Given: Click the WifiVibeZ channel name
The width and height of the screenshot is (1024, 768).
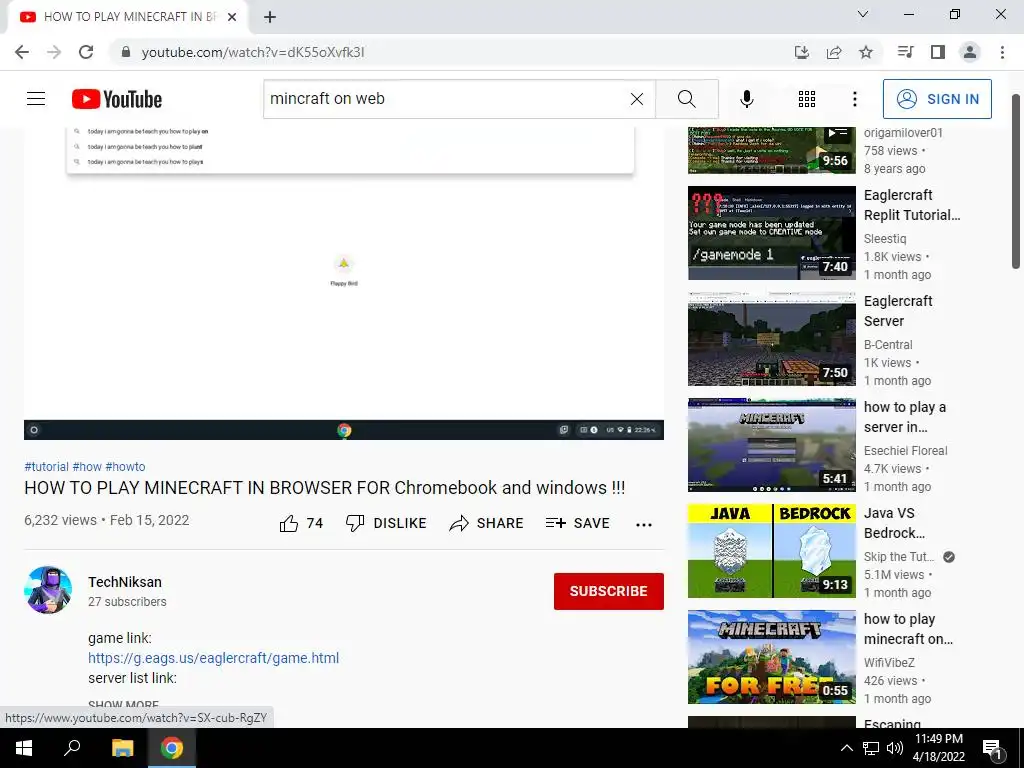Looking at the screenshot, I should coord(889,662).
